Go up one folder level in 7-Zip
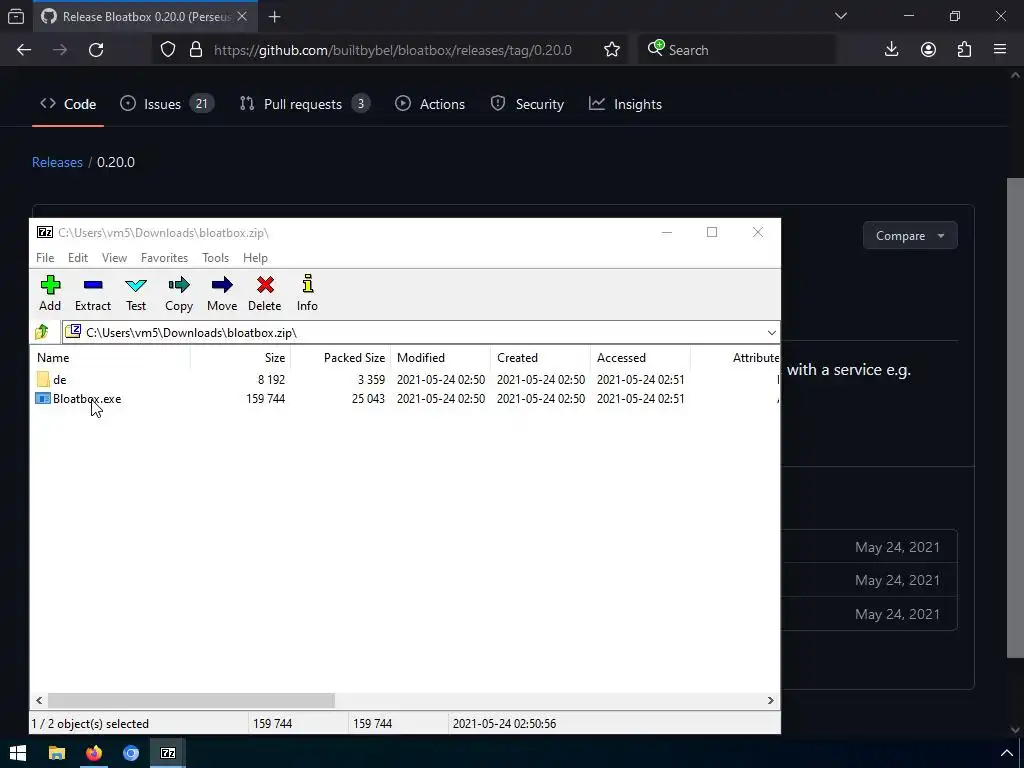Viewport: 1024px width, 768px height. [x=42, y=332]
